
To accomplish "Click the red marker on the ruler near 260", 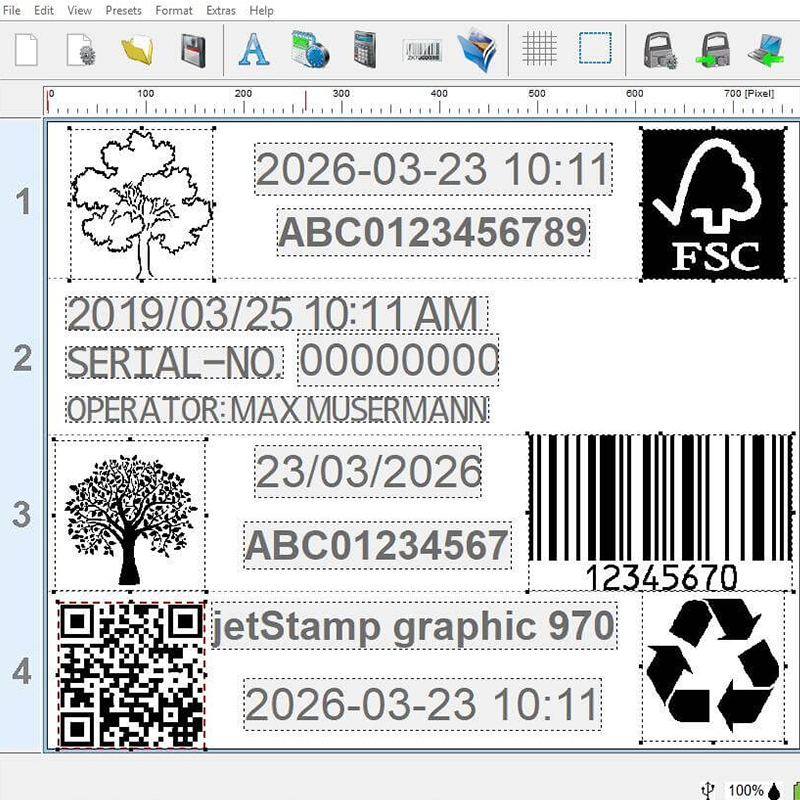I will click(x=306, y=101).
